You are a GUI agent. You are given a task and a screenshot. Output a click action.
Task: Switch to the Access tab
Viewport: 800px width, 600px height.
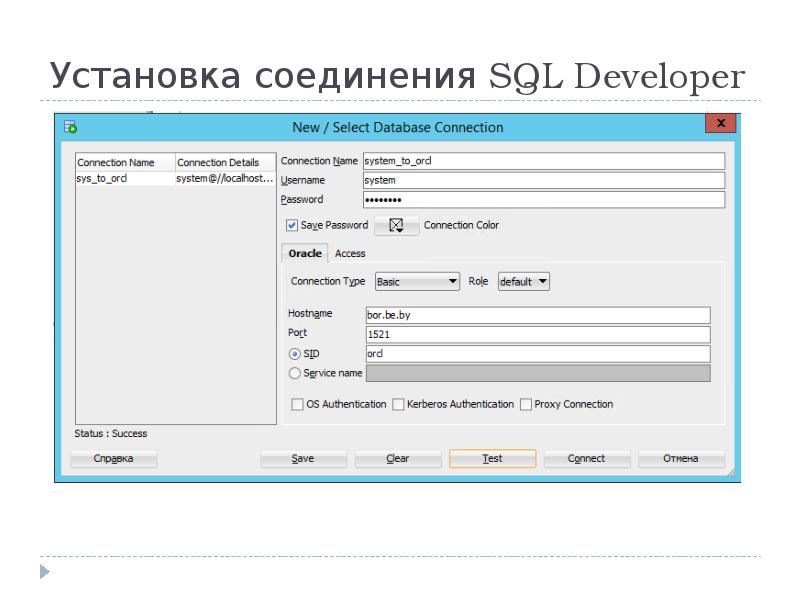pos(351,253)
